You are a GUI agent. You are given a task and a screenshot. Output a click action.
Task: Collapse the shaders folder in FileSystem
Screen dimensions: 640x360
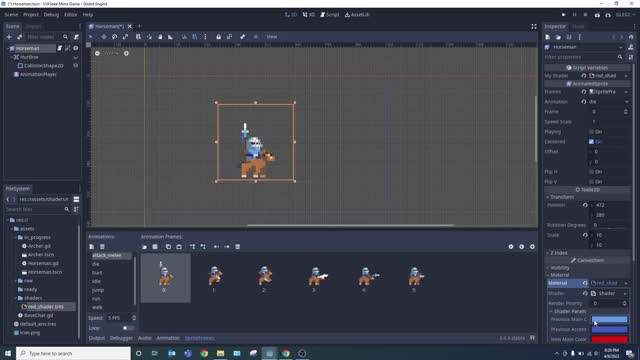(16, 298)
